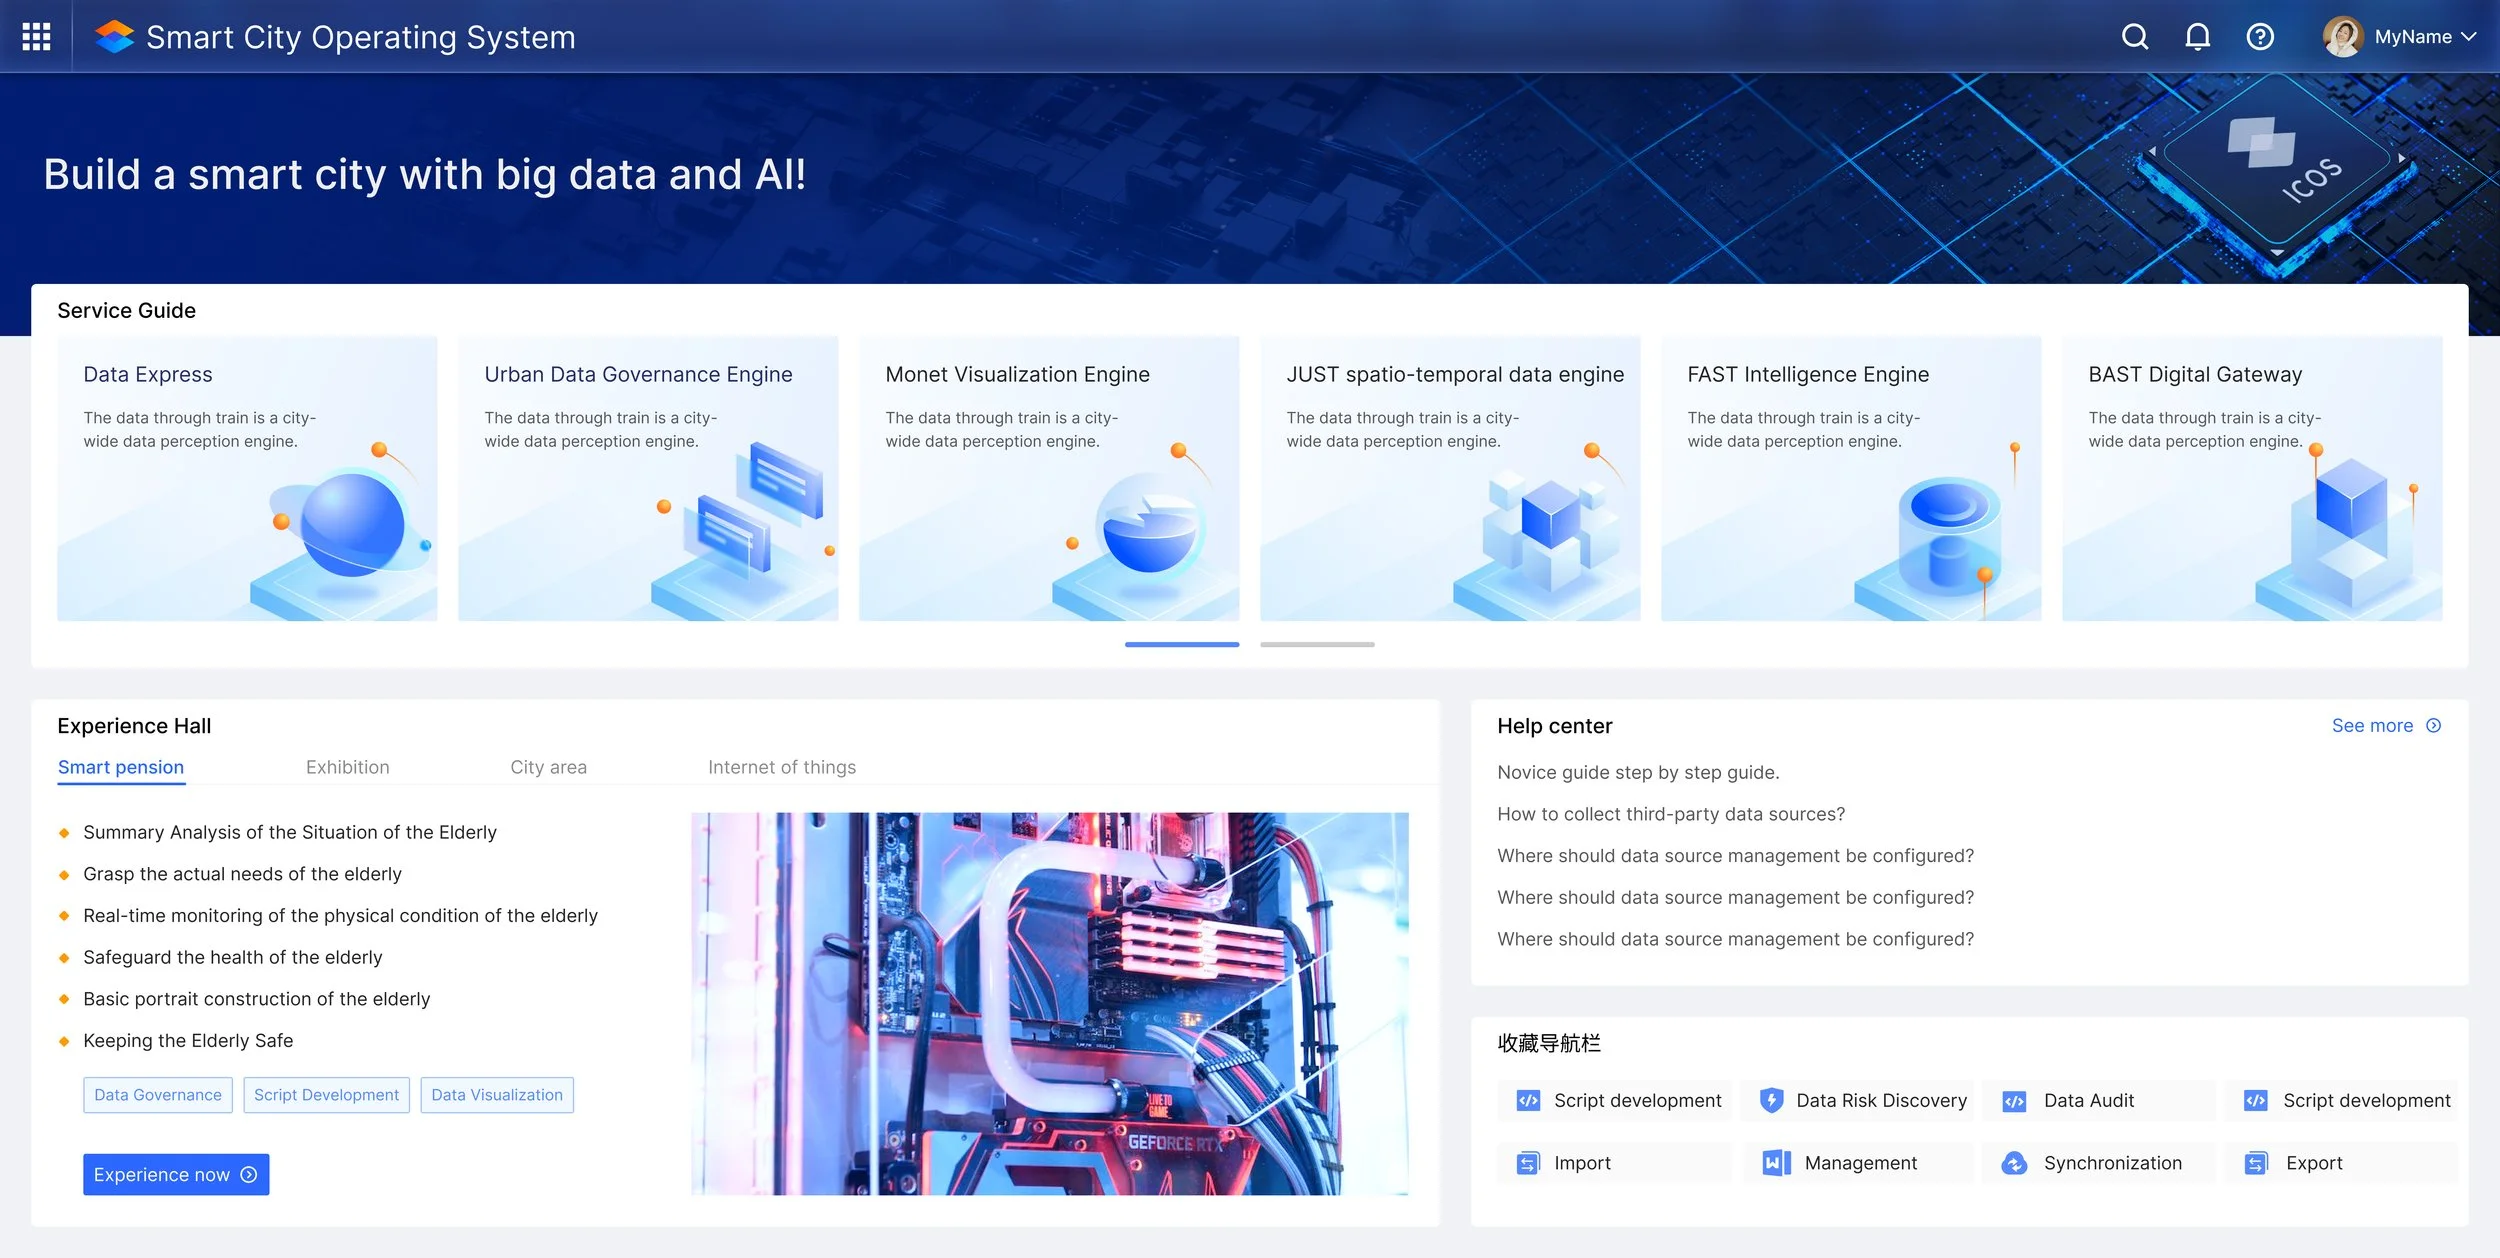Select the Script Development tag
The width and height of the screenshot is (2500, 1258).
click(326, 1095)
